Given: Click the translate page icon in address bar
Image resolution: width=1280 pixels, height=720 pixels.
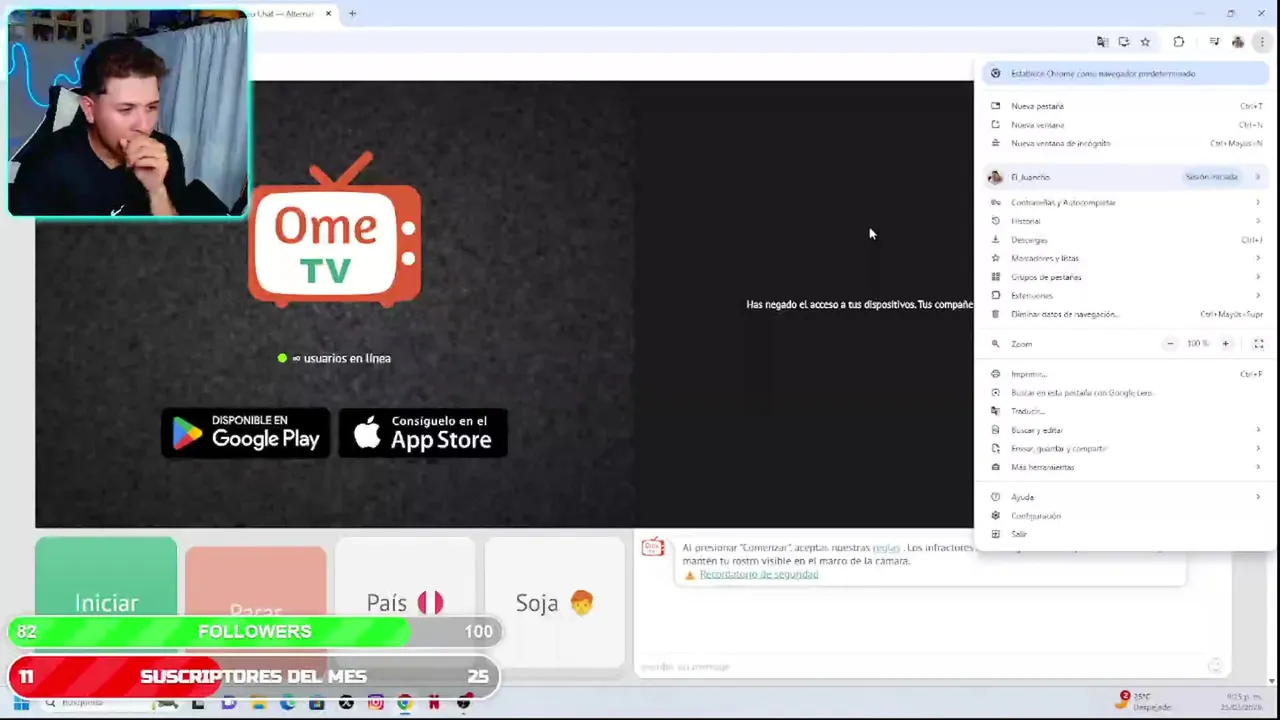Looking at the screenshot, I should [x=1102, y=42].
